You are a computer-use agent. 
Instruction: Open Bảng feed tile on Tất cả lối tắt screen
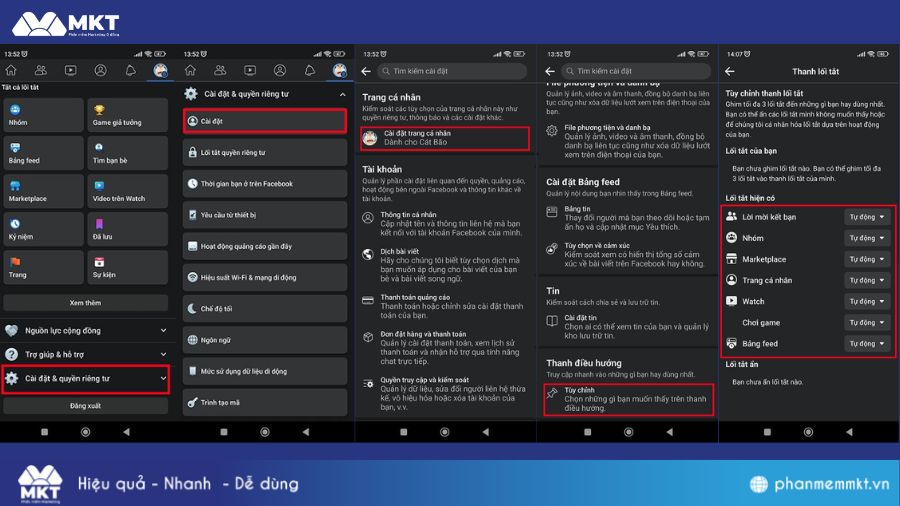click(43, 153)
